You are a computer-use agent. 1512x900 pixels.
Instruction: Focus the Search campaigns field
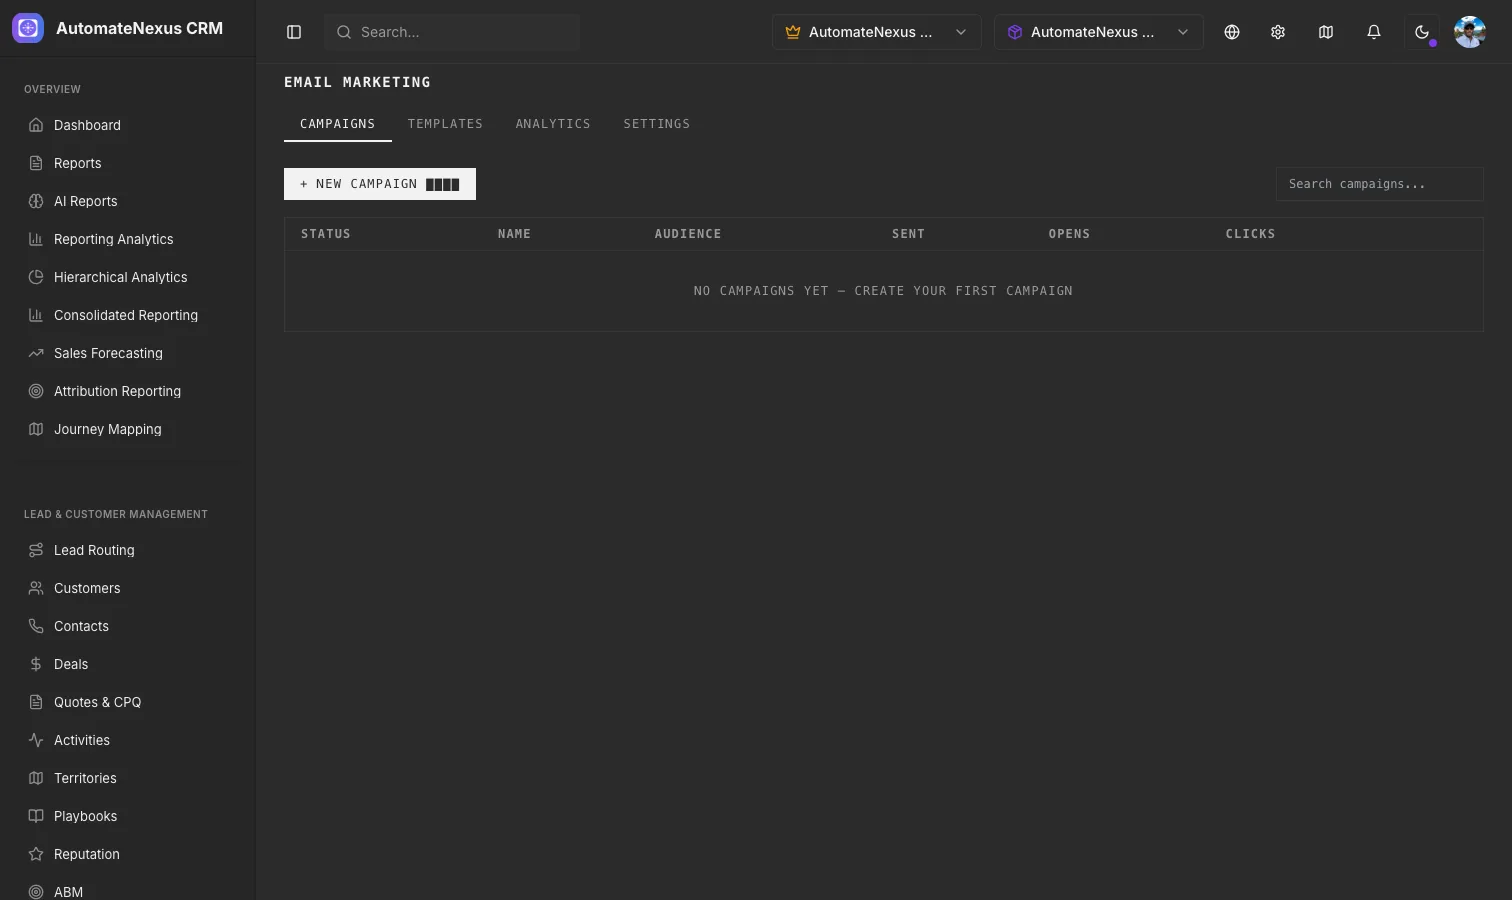[x=1379, y=184]
